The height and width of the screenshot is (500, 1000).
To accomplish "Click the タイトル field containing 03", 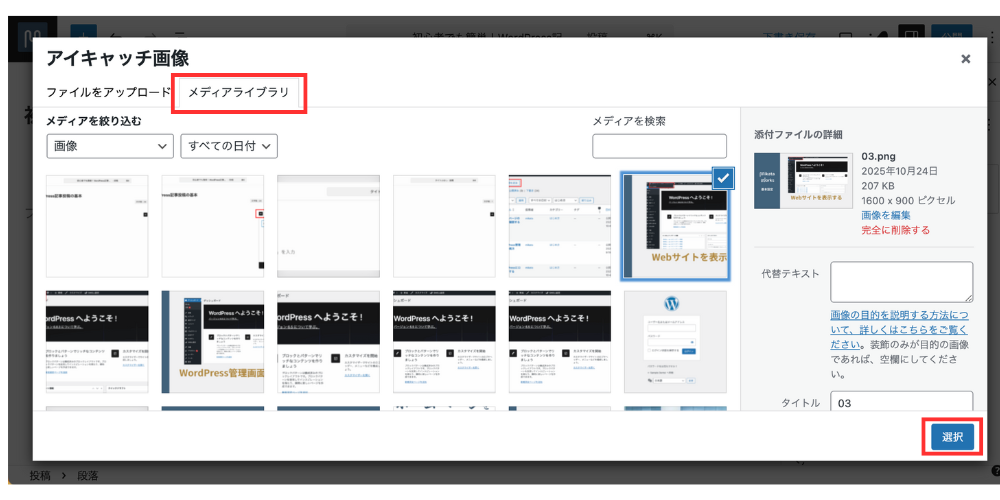I will click(901, 403).
